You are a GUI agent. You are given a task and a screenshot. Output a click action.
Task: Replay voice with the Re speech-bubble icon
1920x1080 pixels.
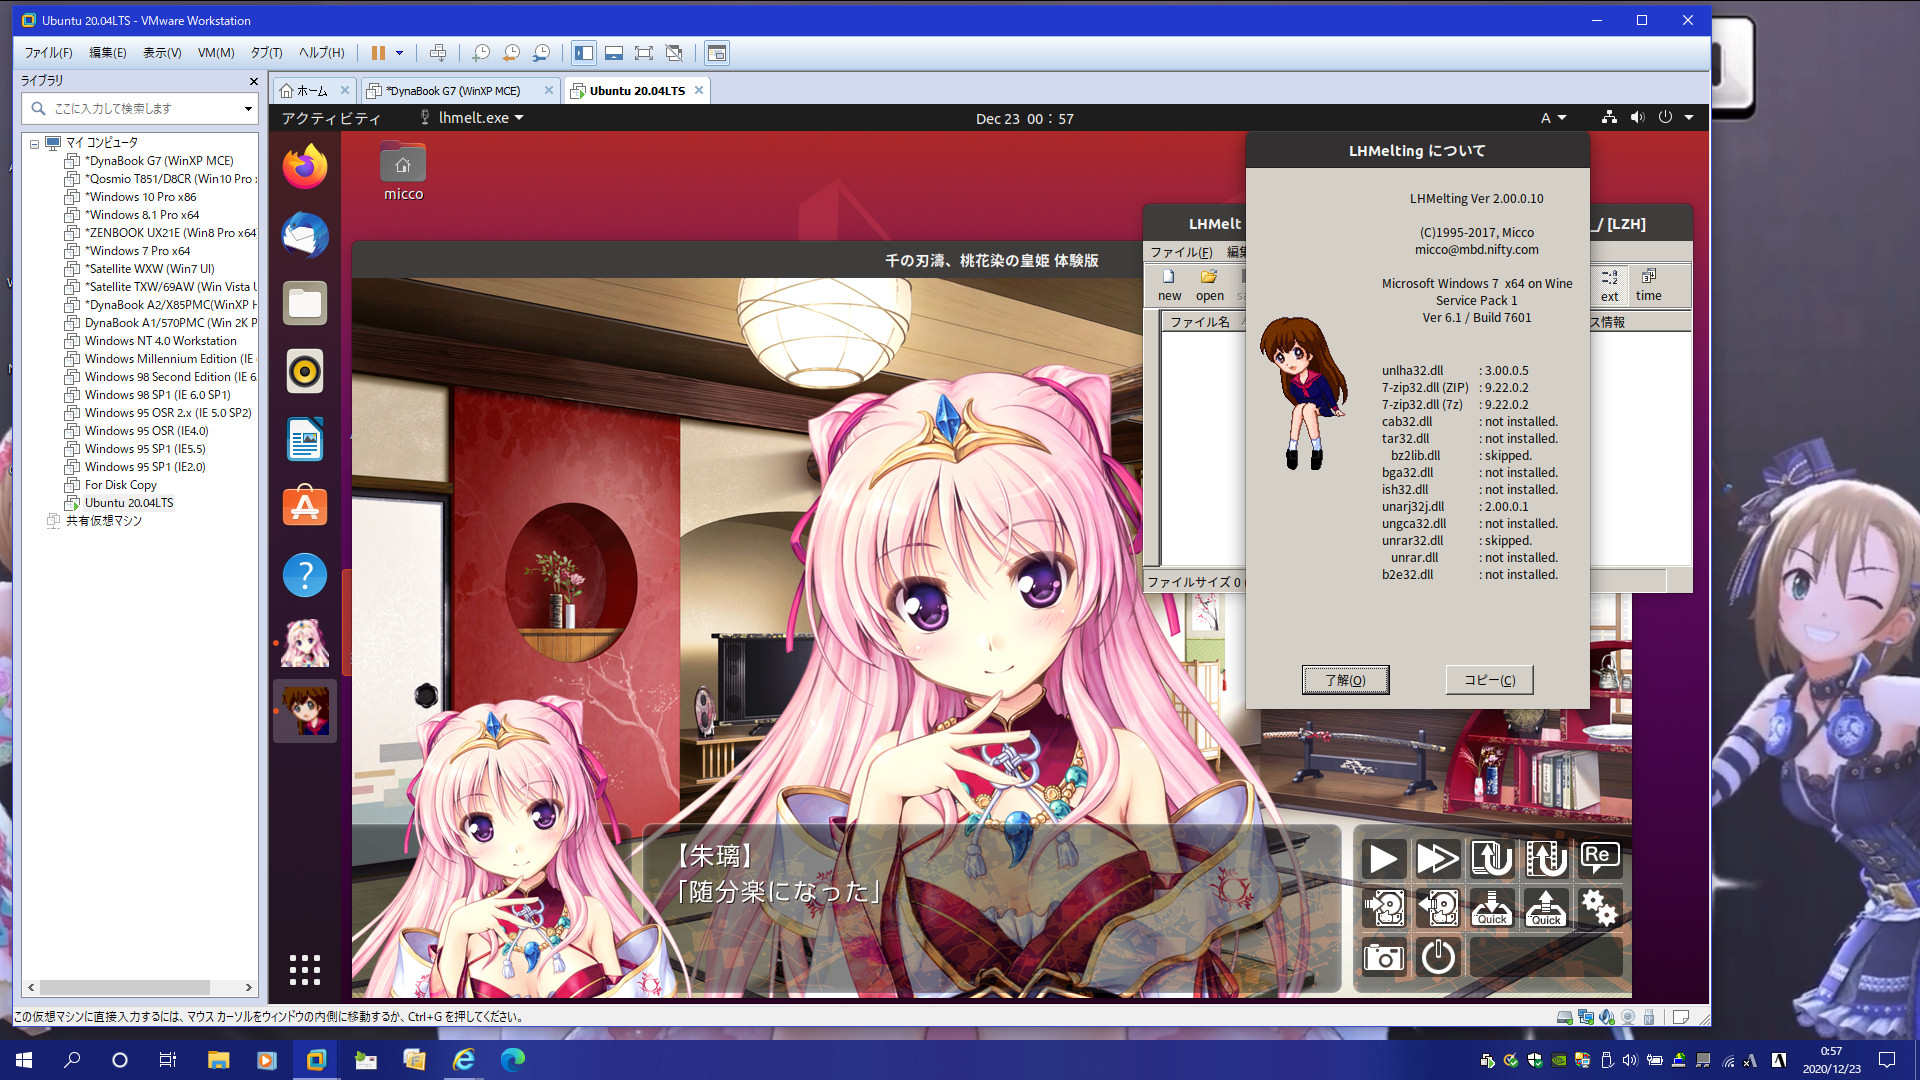tap(1598, 856)
